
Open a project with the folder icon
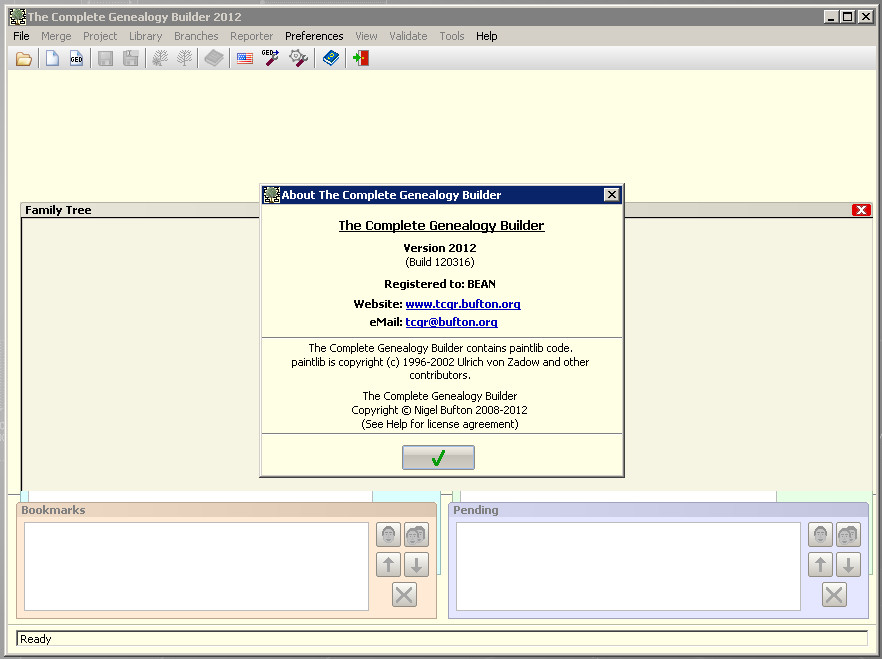pos(24,58)
